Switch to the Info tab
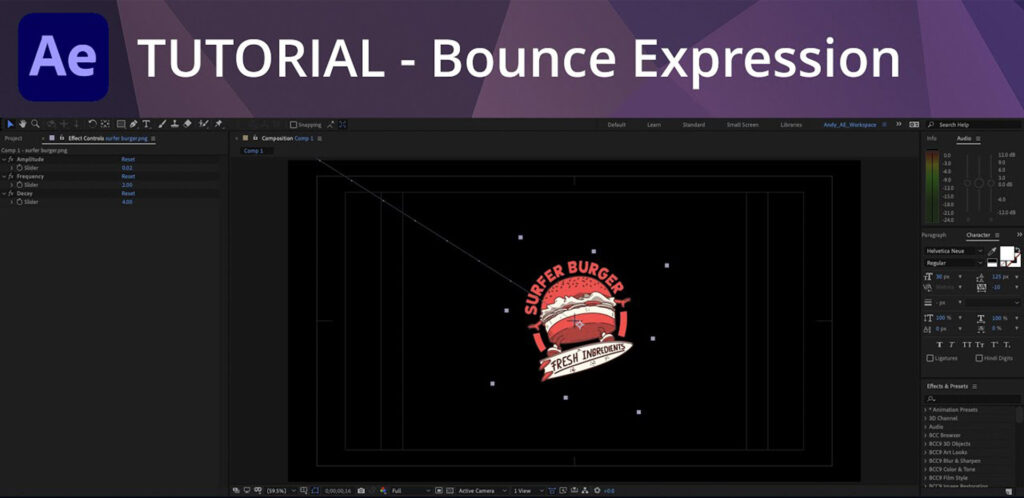This screenshot has width=1024, height=498. (x=931, y=138)
